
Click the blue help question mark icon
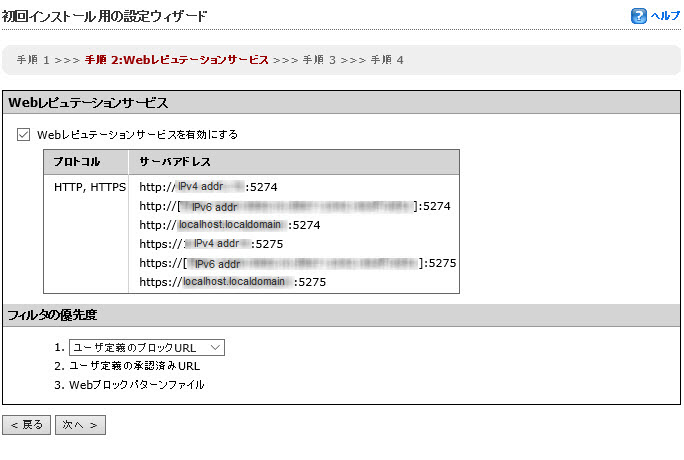click(639, 16)
